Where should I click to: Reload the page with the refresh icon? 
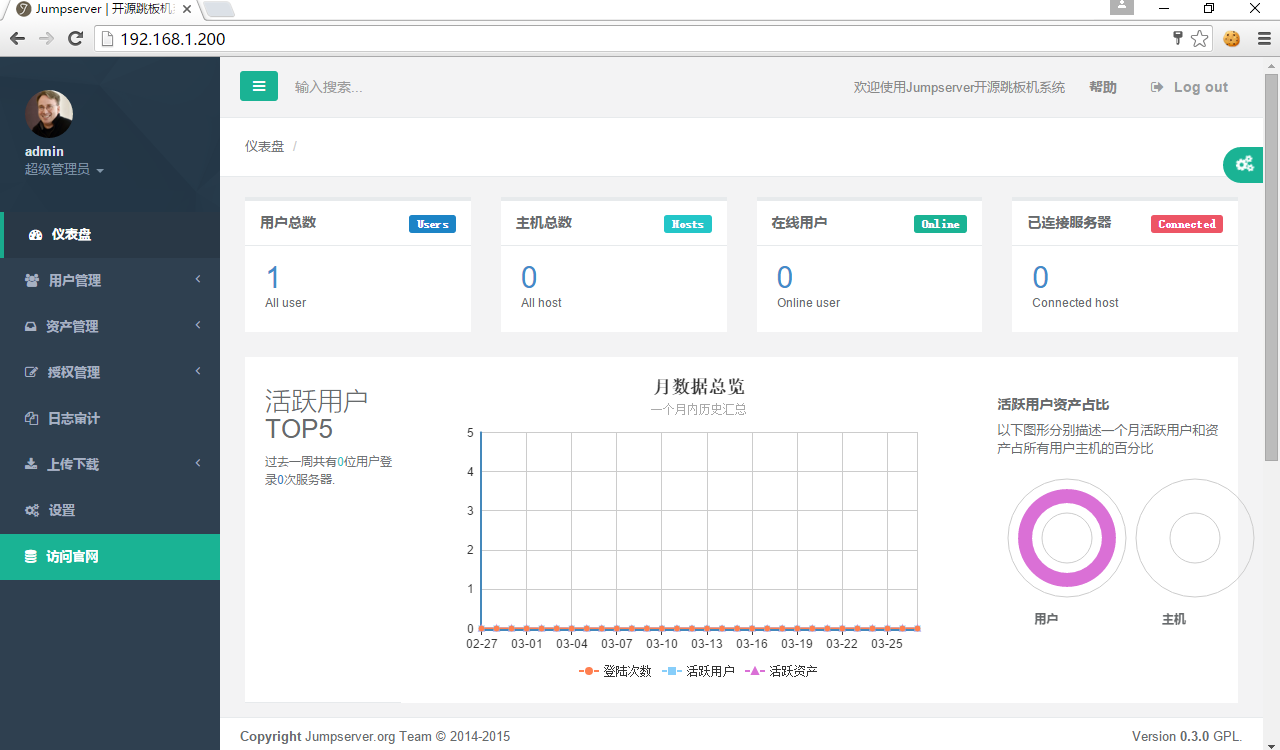pyautogui.click(x=75, y=39)
